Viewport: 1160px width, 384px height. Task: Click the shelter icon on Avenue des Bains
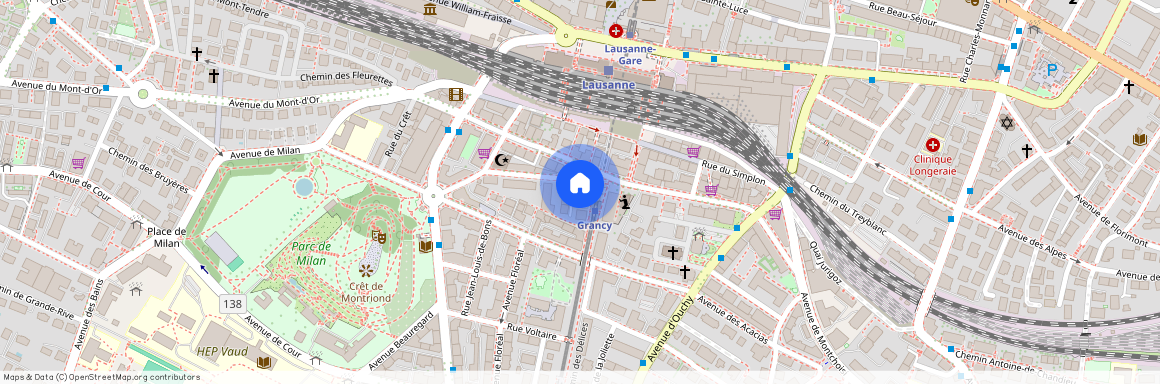point(135,290)
